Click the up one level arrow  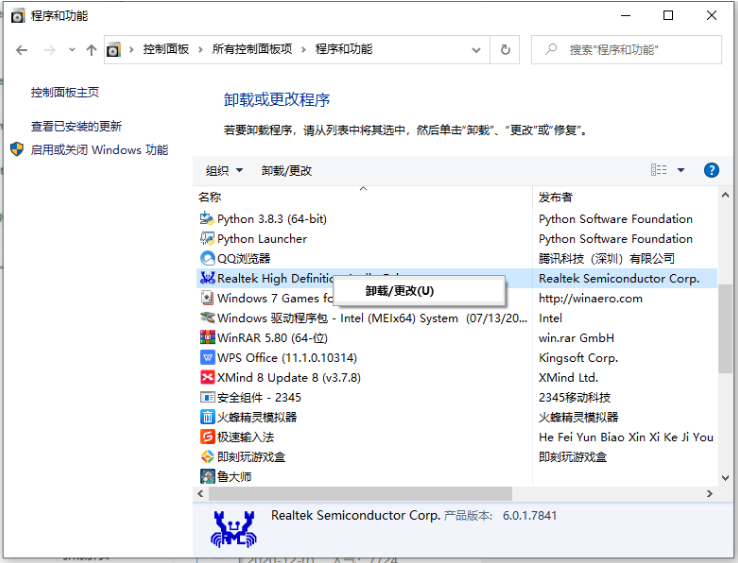[x=91, y=49]
